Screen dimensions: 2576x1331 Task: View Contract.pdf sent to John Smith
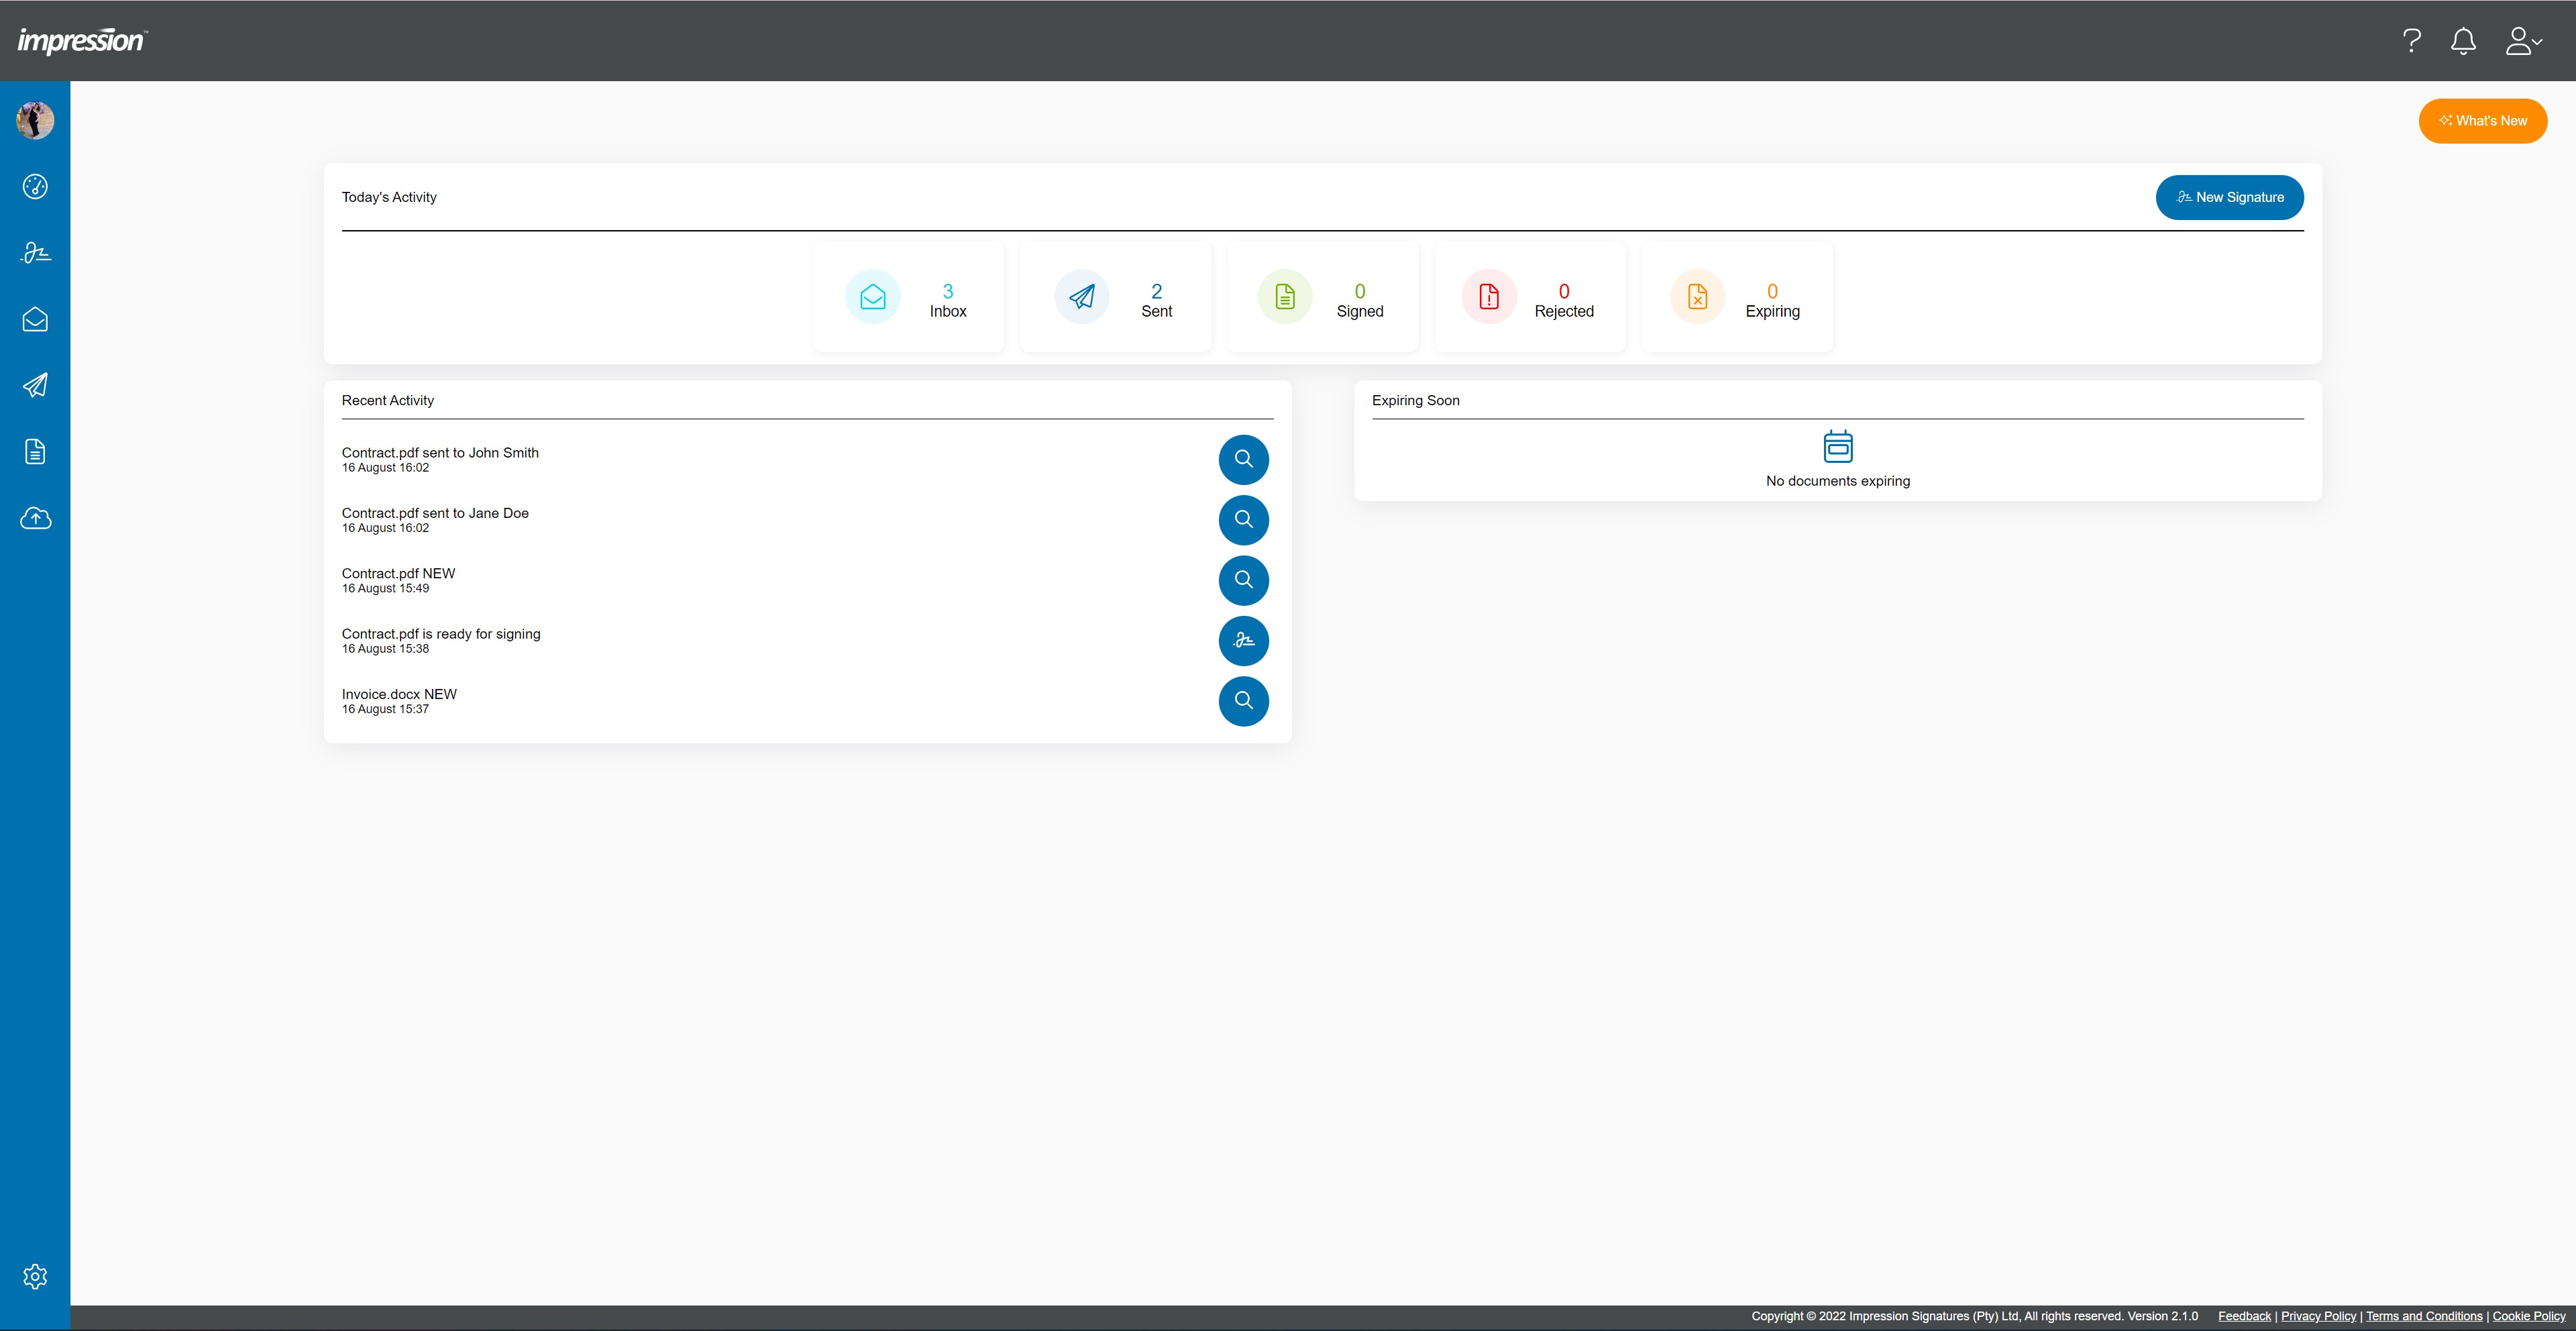click(1243, 459)
